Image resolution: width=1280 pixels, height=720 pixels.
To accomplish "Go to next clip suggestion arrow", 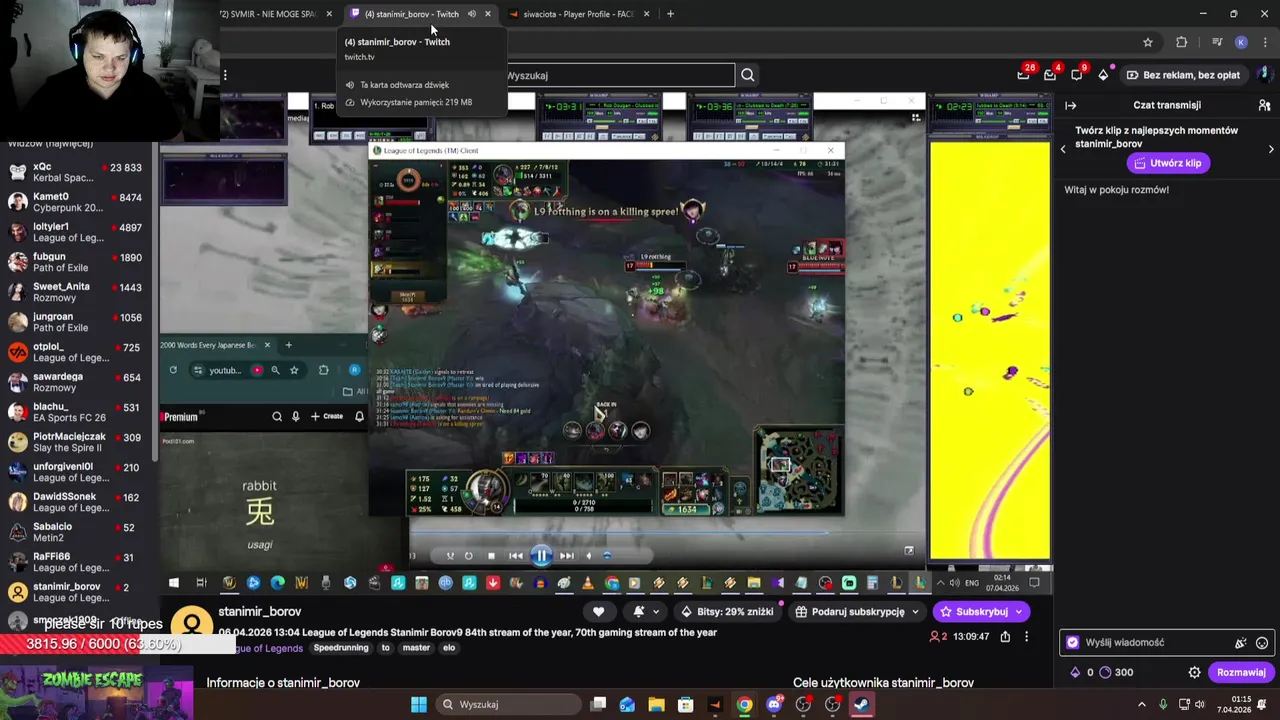I will [1271, 149].
